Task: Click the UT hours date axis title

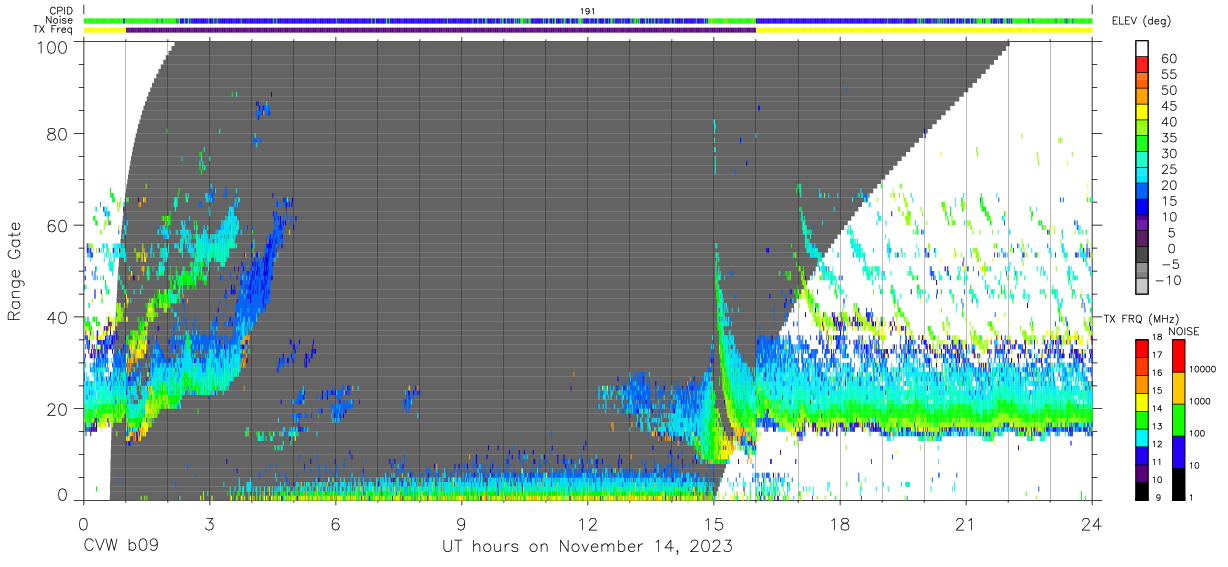Action: [x=588, y=547]
